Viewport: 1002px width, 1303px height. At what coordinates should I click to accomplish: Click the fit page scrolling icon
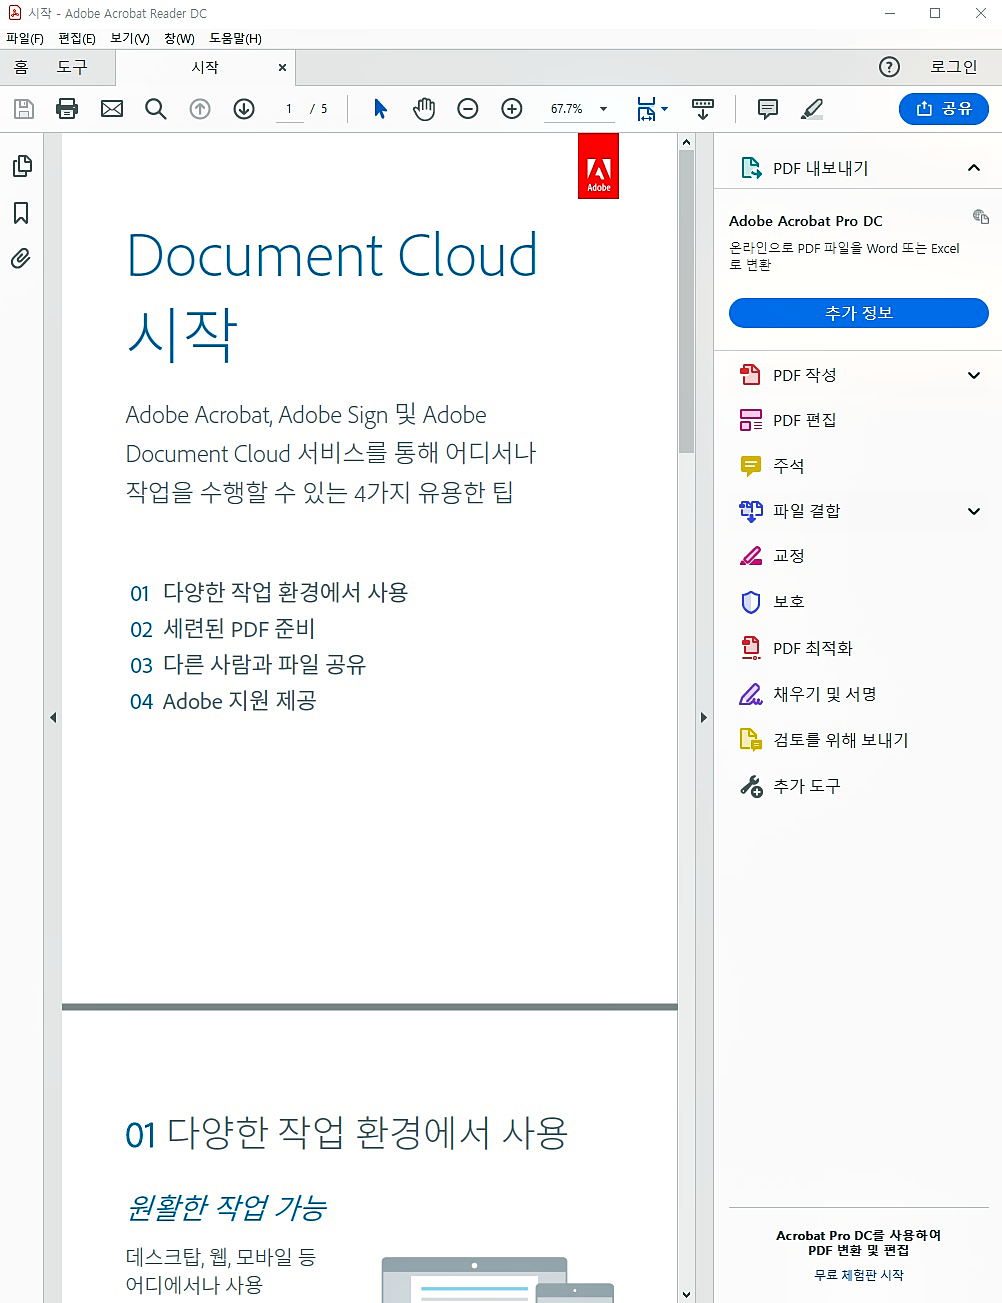(647, 109)
